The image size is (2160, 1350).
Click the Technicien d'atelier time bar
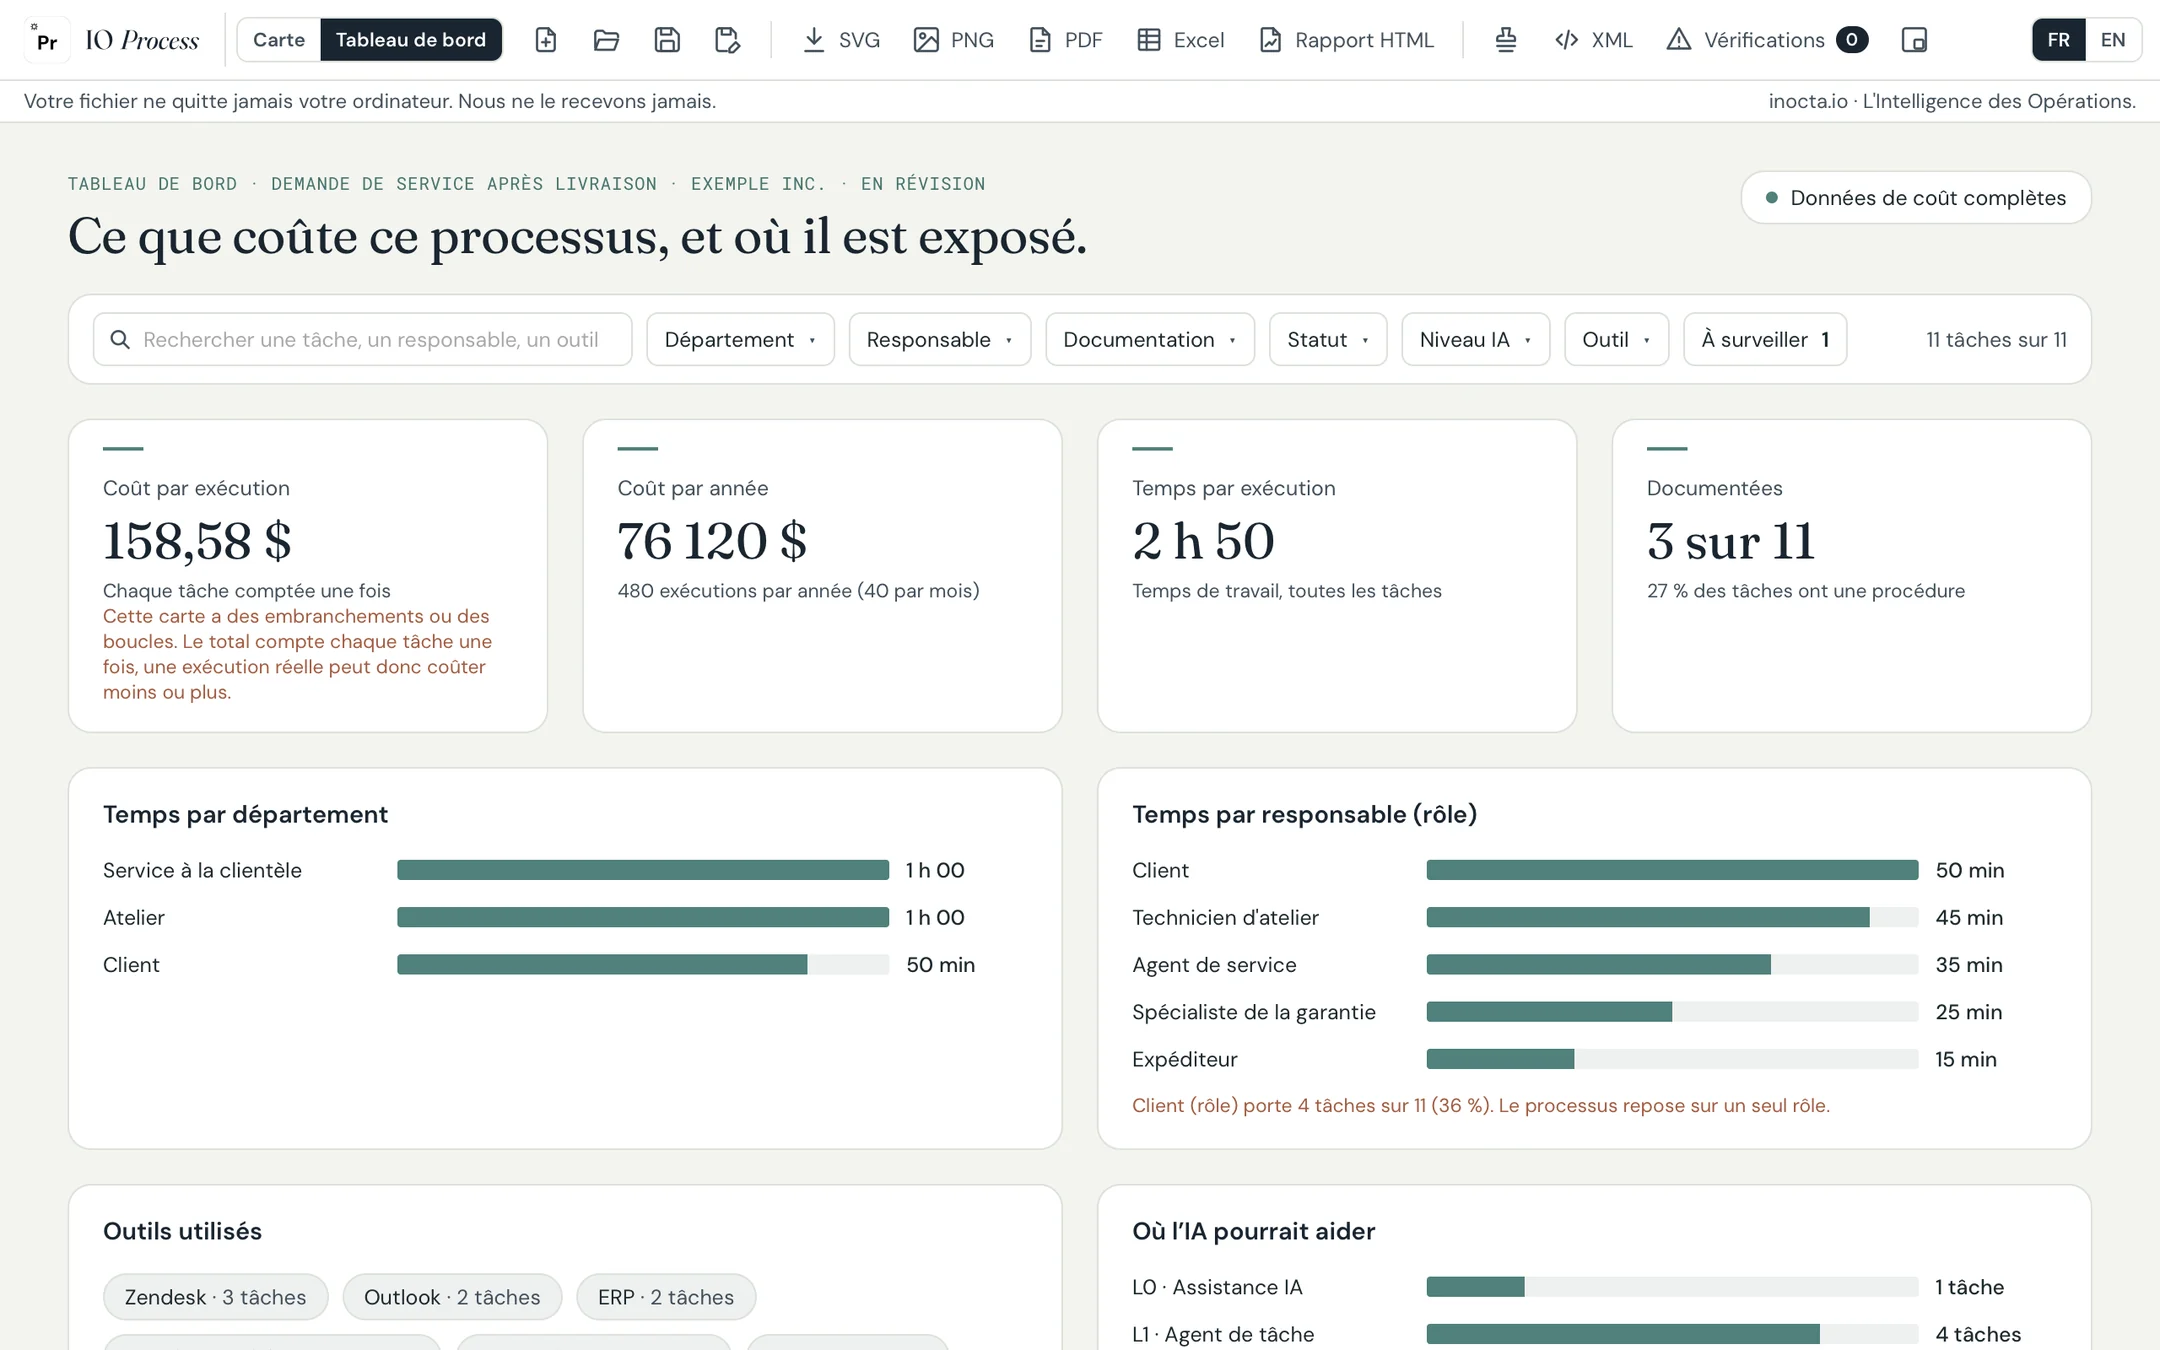pos(1672,917)
